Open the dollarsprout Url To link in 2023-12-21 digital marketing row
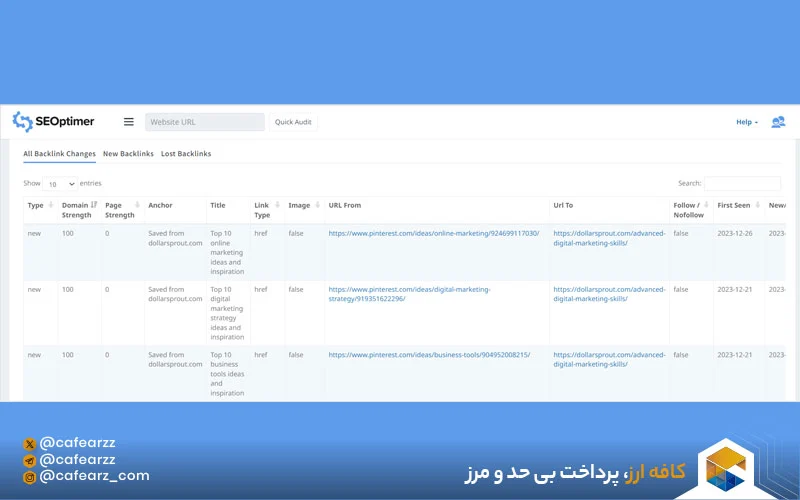 (609, 294)
